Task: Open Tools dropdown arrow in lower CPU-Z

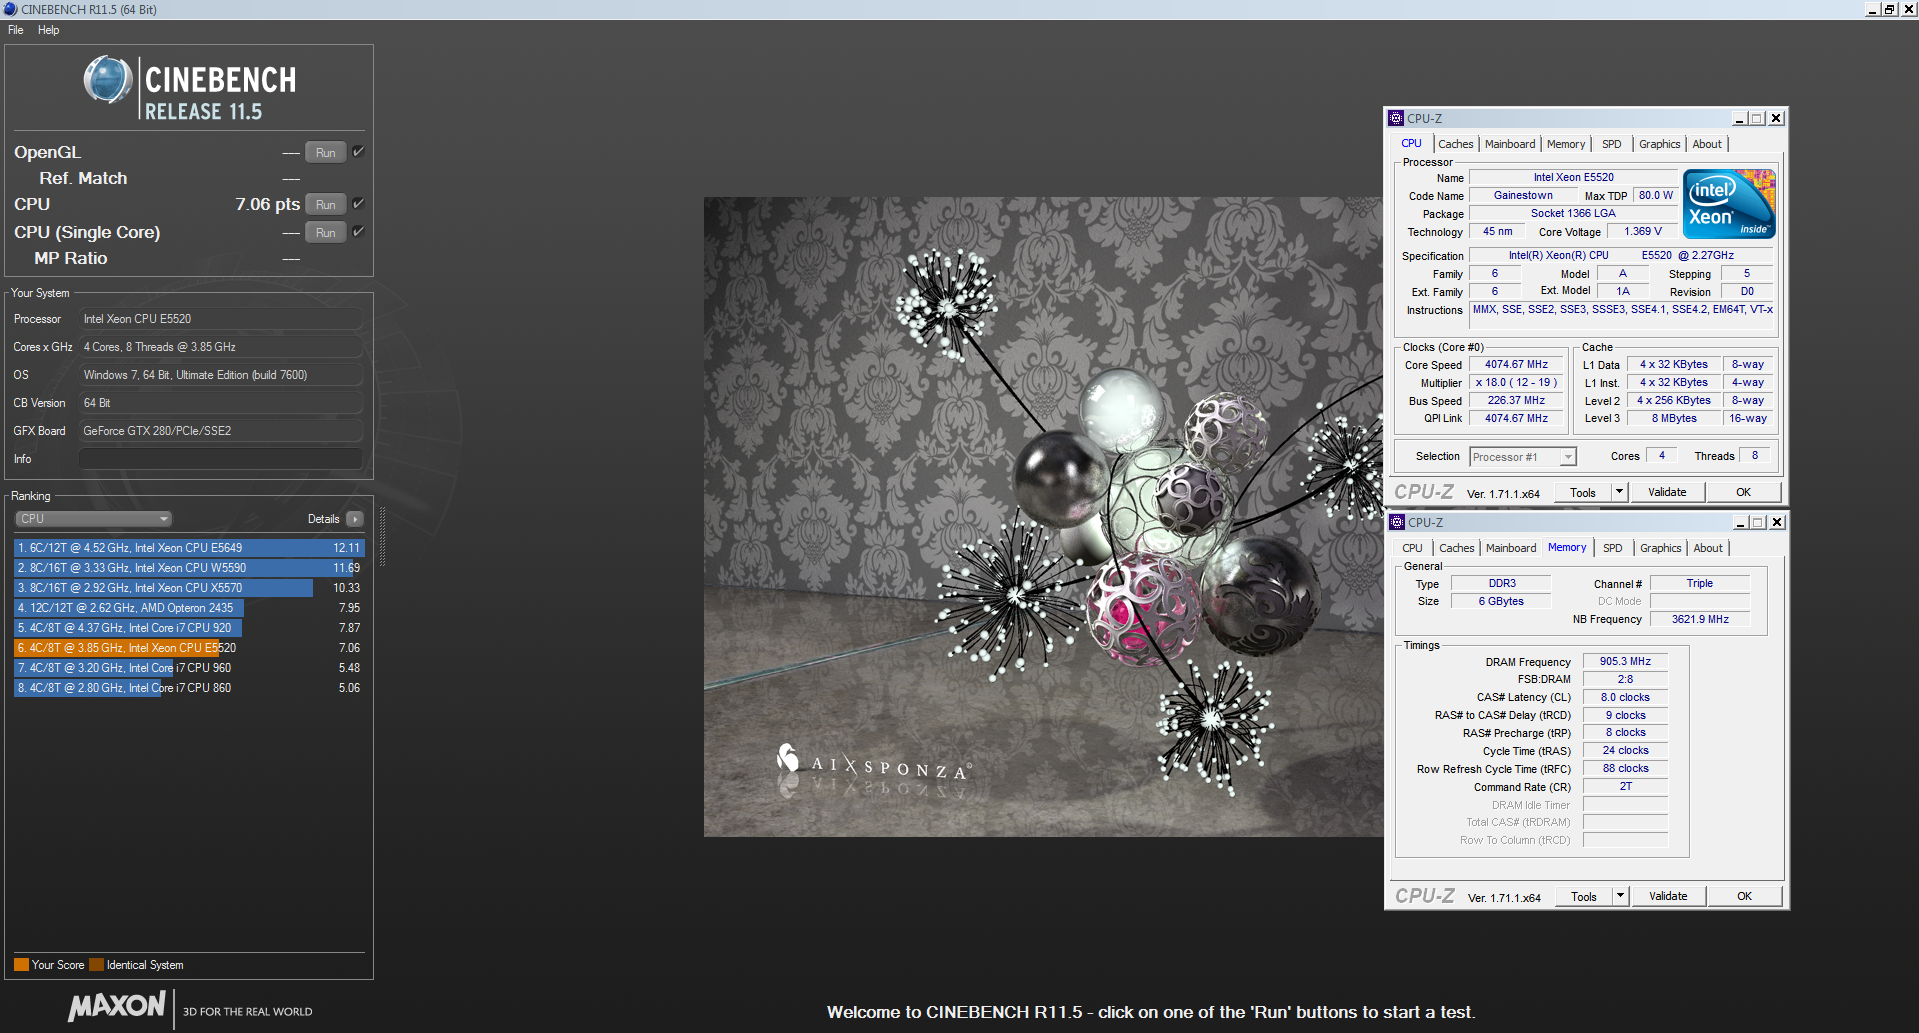Action: pyautogui.click(x=1621, y=896)
